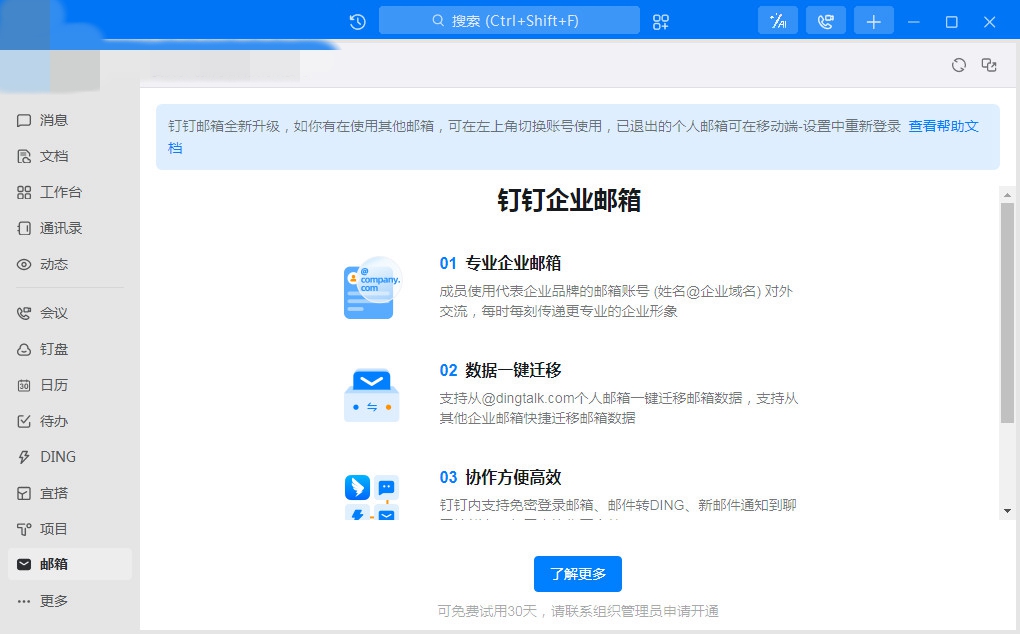Select 邮箱 mailbox in the sidebar
Screen dimensions: 1020x634
(70, 564)
